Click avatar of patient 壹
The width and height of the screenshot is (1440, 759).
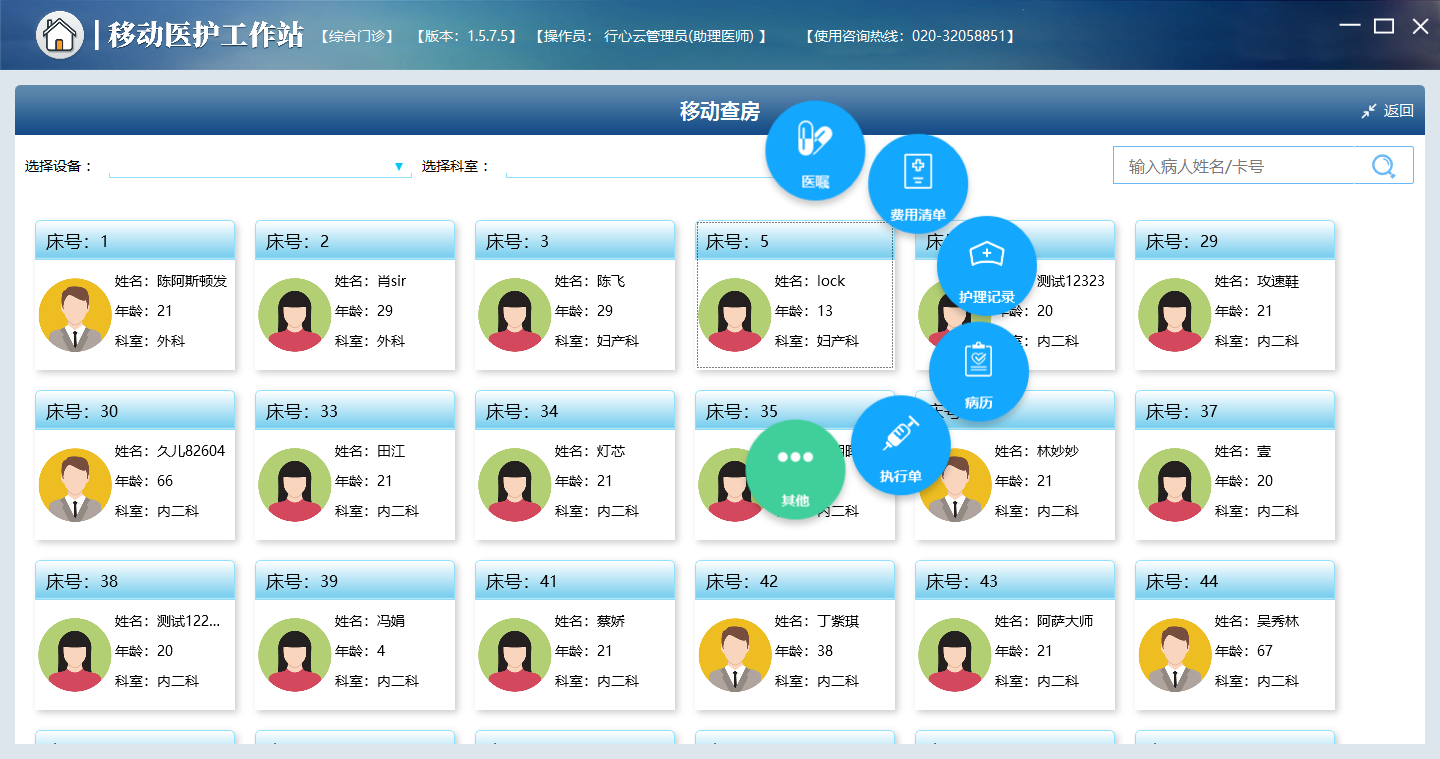pos(1175,485)
